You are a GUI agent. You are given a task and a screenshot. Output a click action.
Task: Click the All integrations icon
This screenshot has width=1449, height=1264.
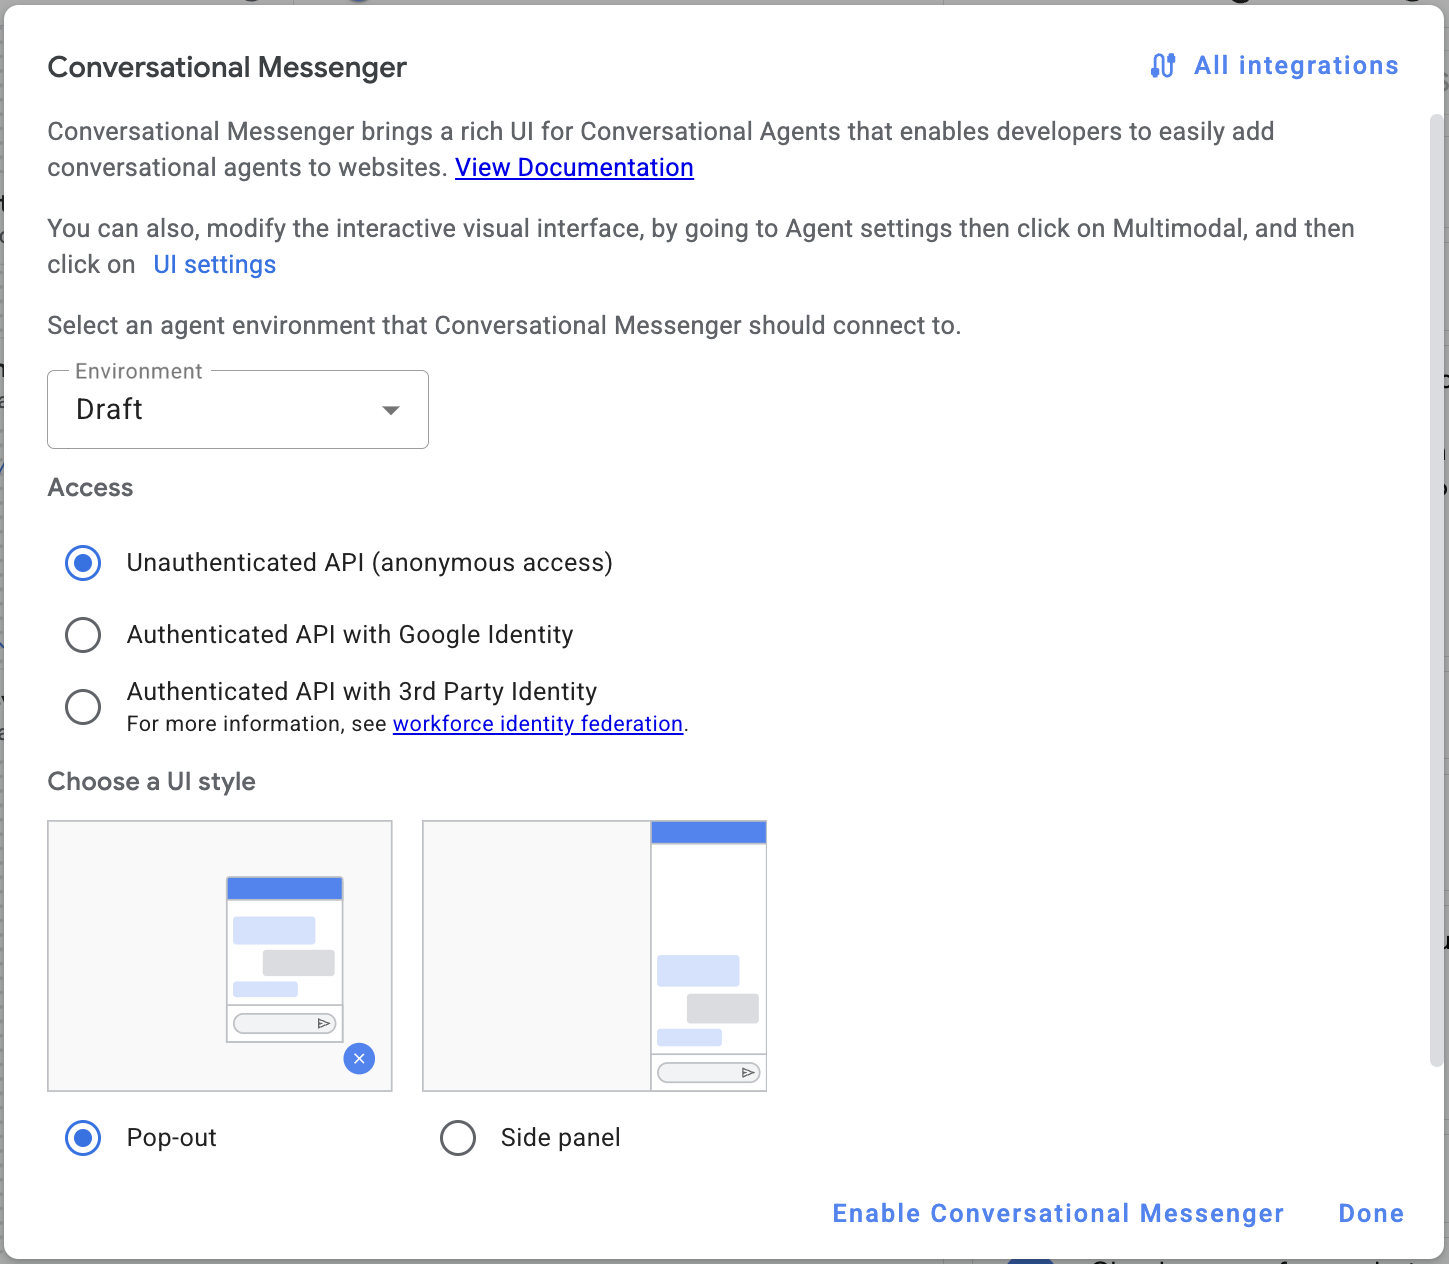coord(1162,66)
